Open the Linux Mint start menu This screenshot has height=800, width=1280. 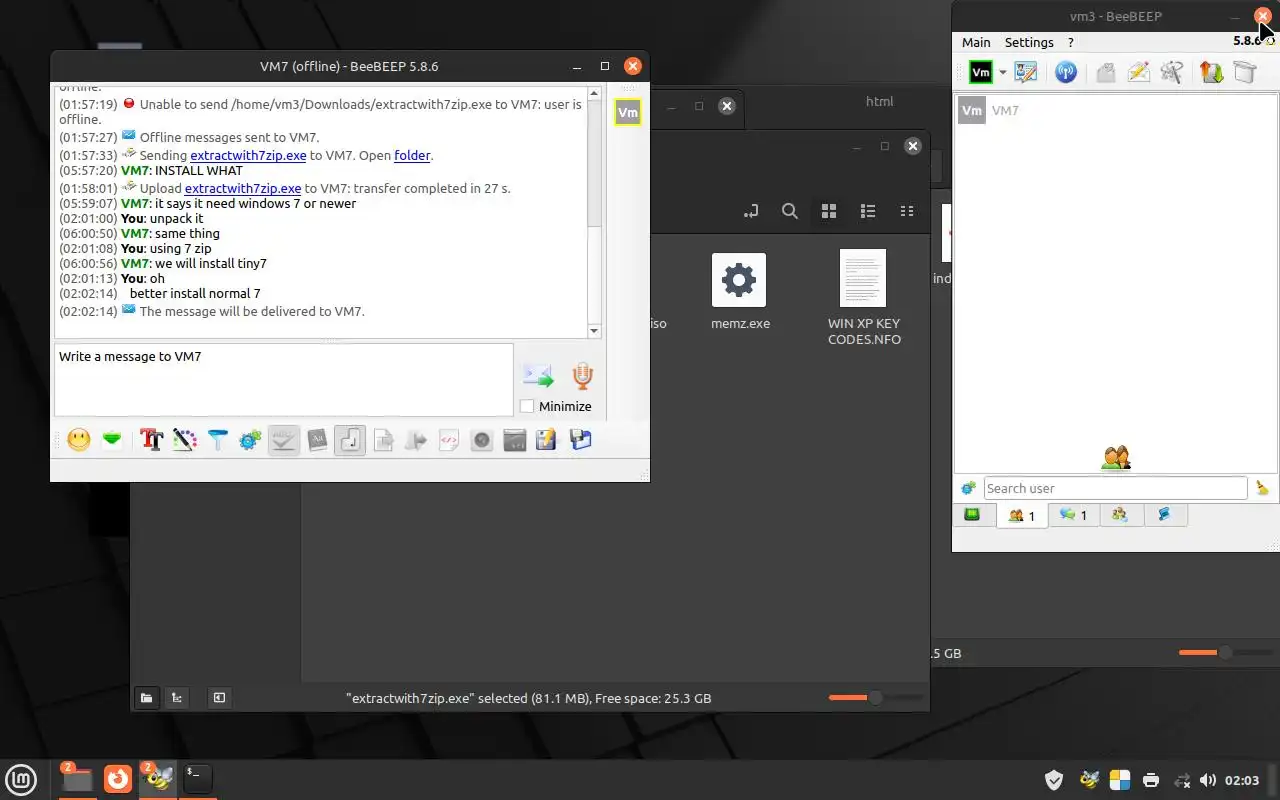[x=21, y=778]
